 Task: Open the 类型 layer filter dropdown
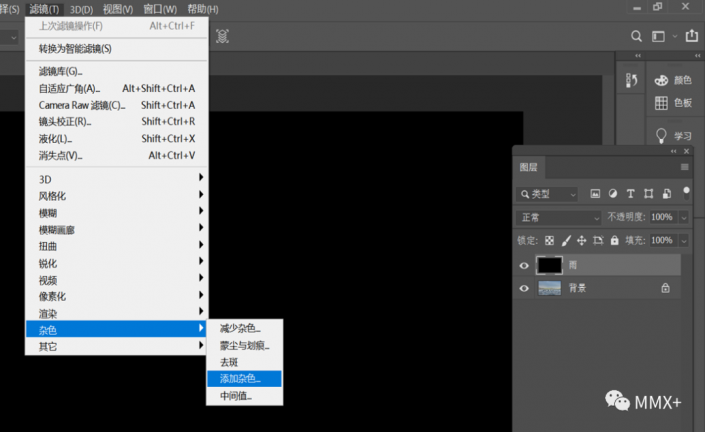point(547,194)
